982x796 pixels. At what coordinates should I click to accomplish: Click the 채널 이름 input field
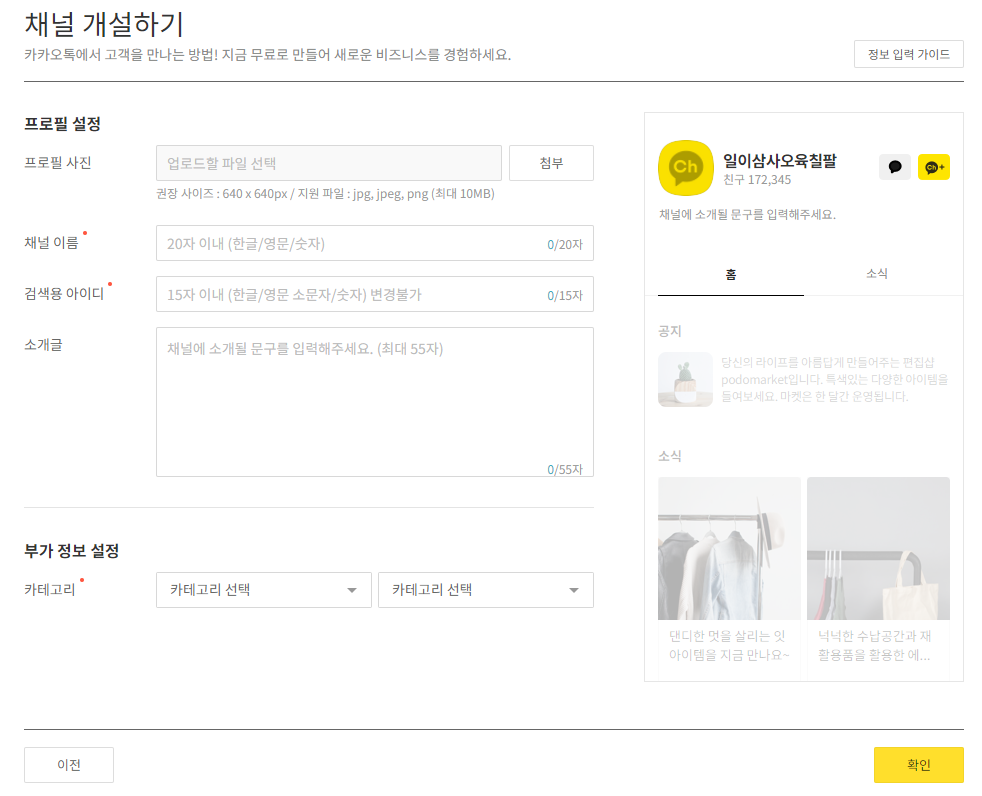click(374, 243)
